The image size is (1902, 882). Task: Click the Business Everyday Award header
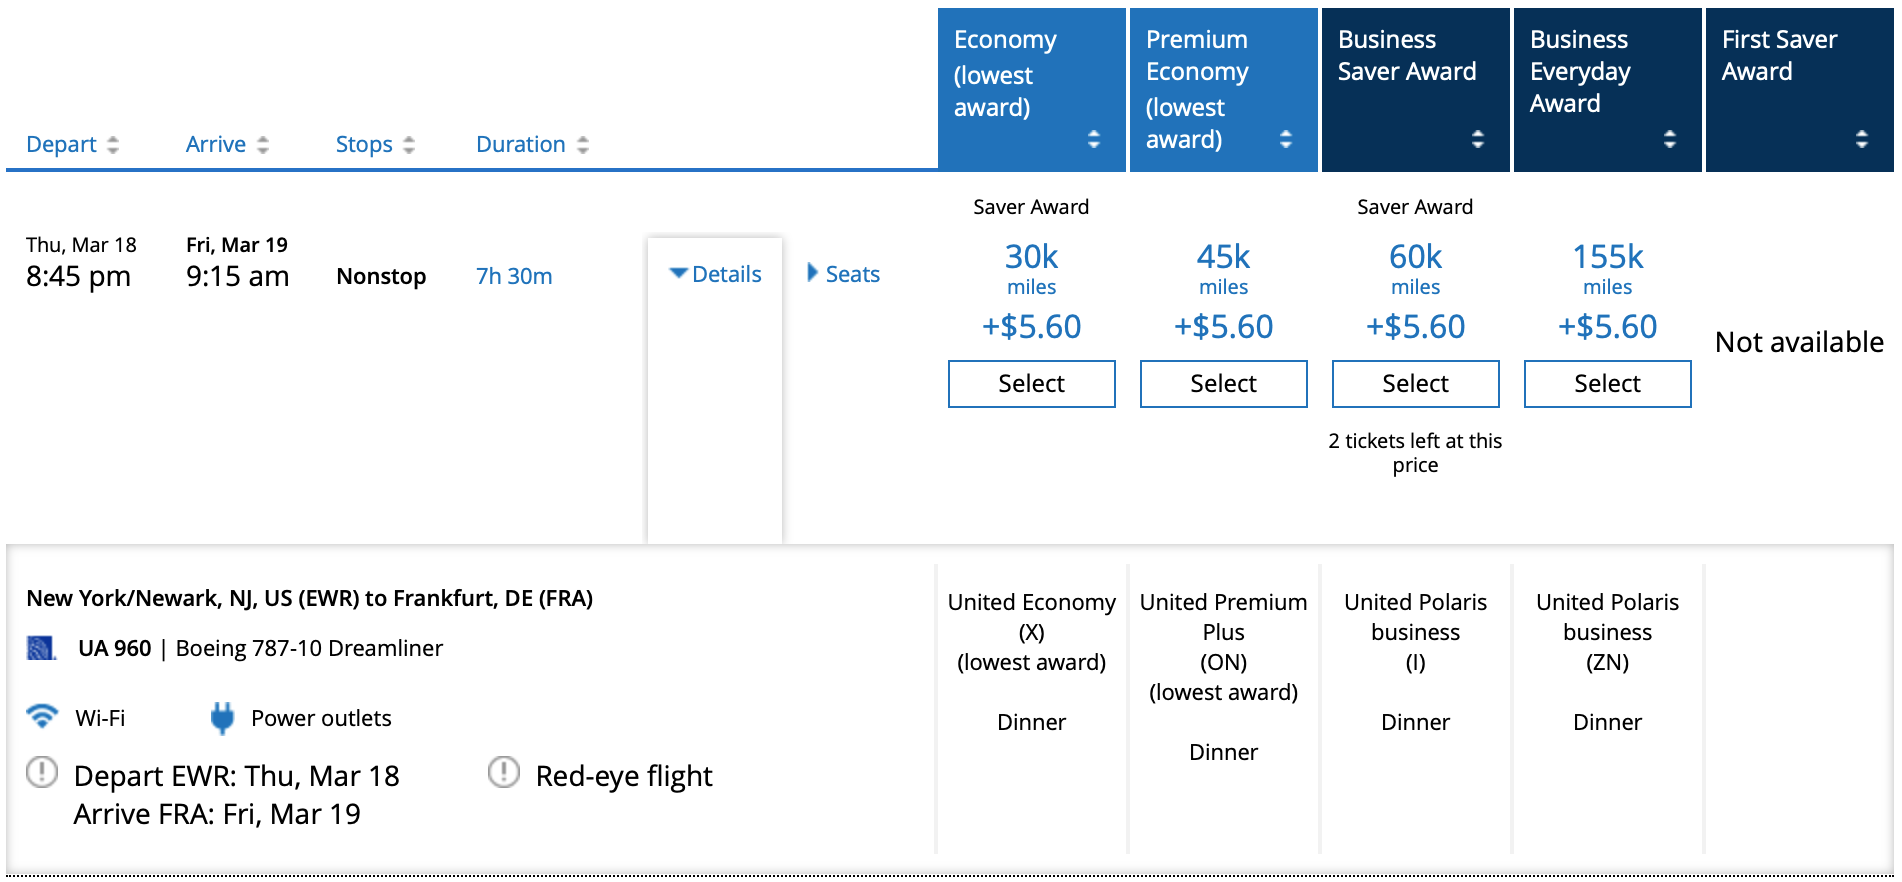click(1580, 71)
